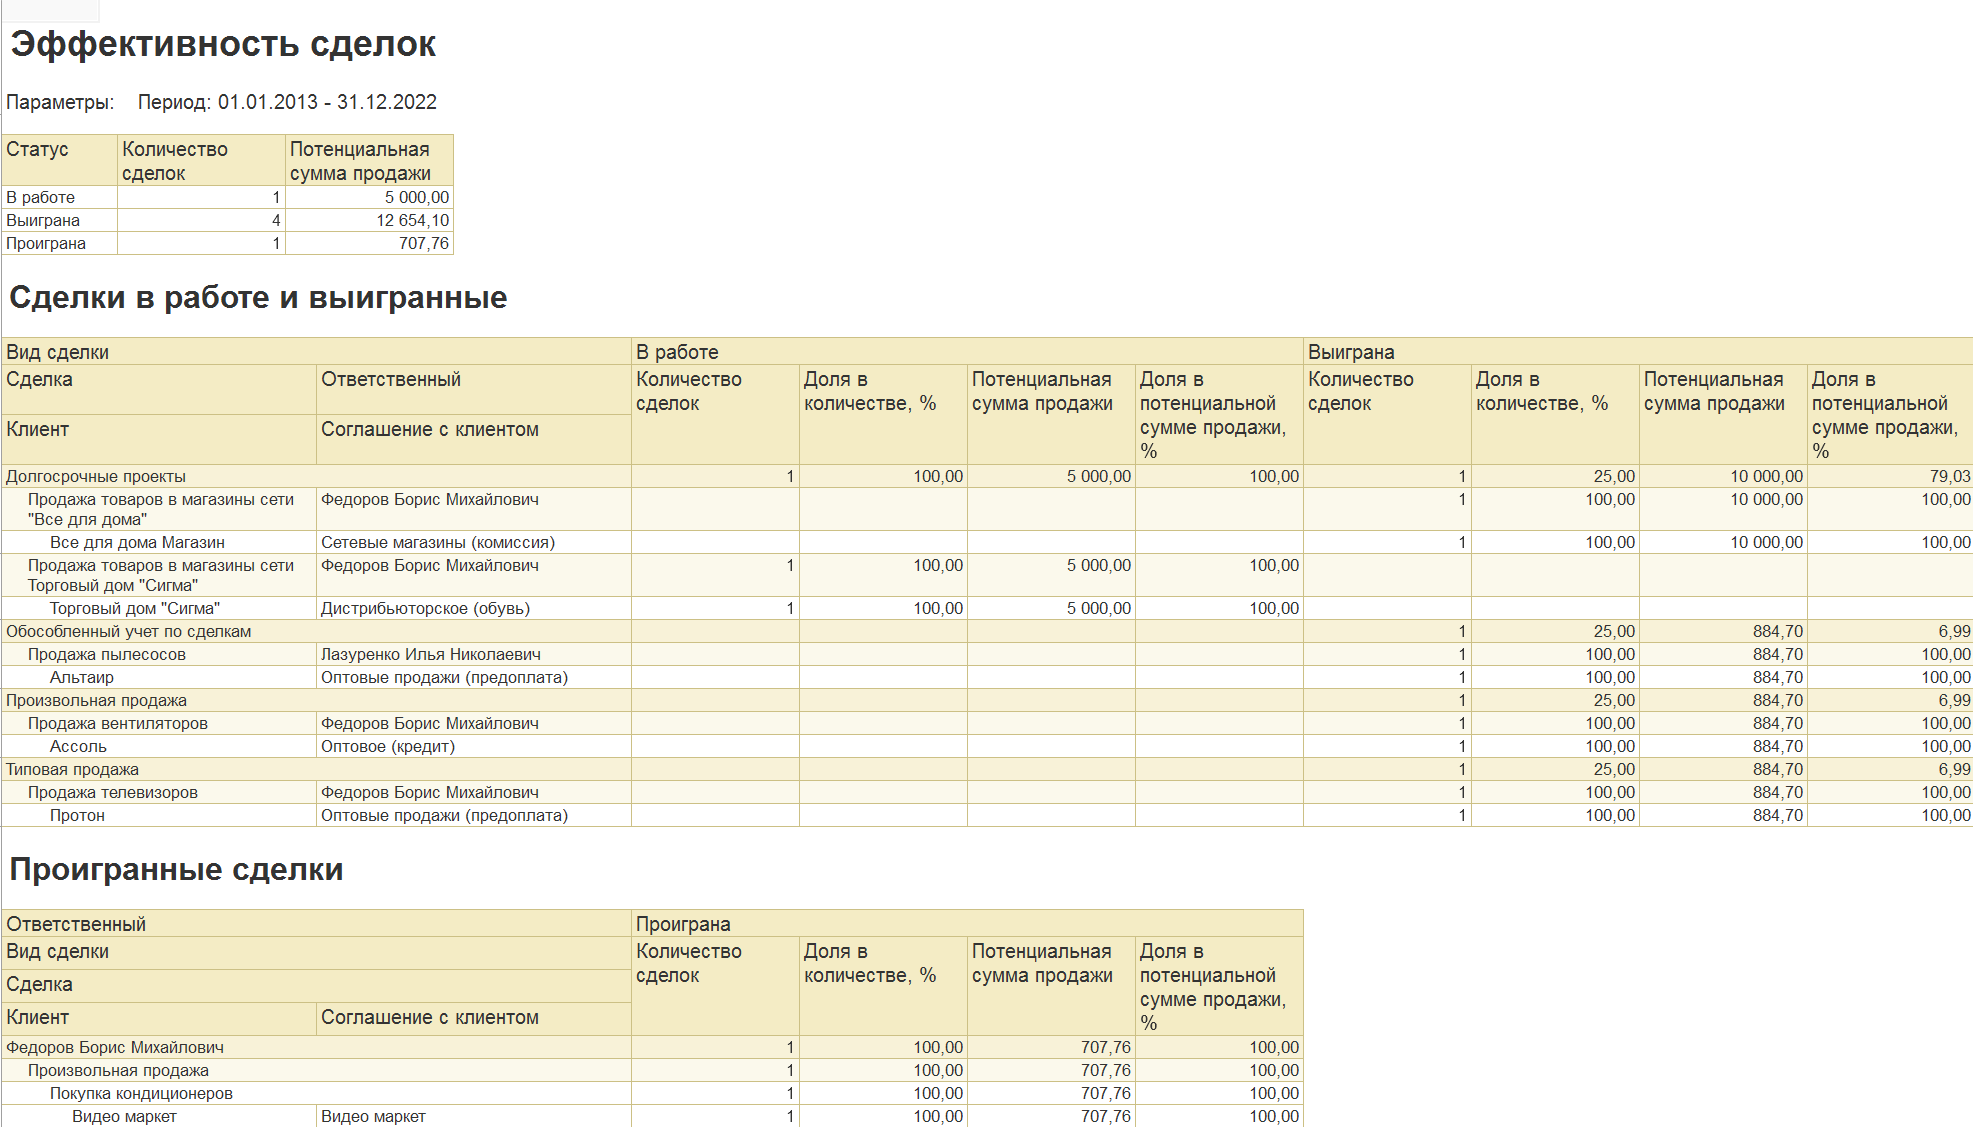
Task: Select the "Выиграна" column group header
Action: point(1350,352)
